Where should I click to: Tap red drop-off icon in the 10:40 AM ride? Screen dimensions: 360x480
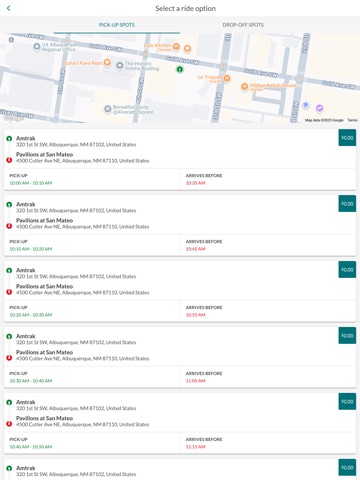click(x=9, y=424)
